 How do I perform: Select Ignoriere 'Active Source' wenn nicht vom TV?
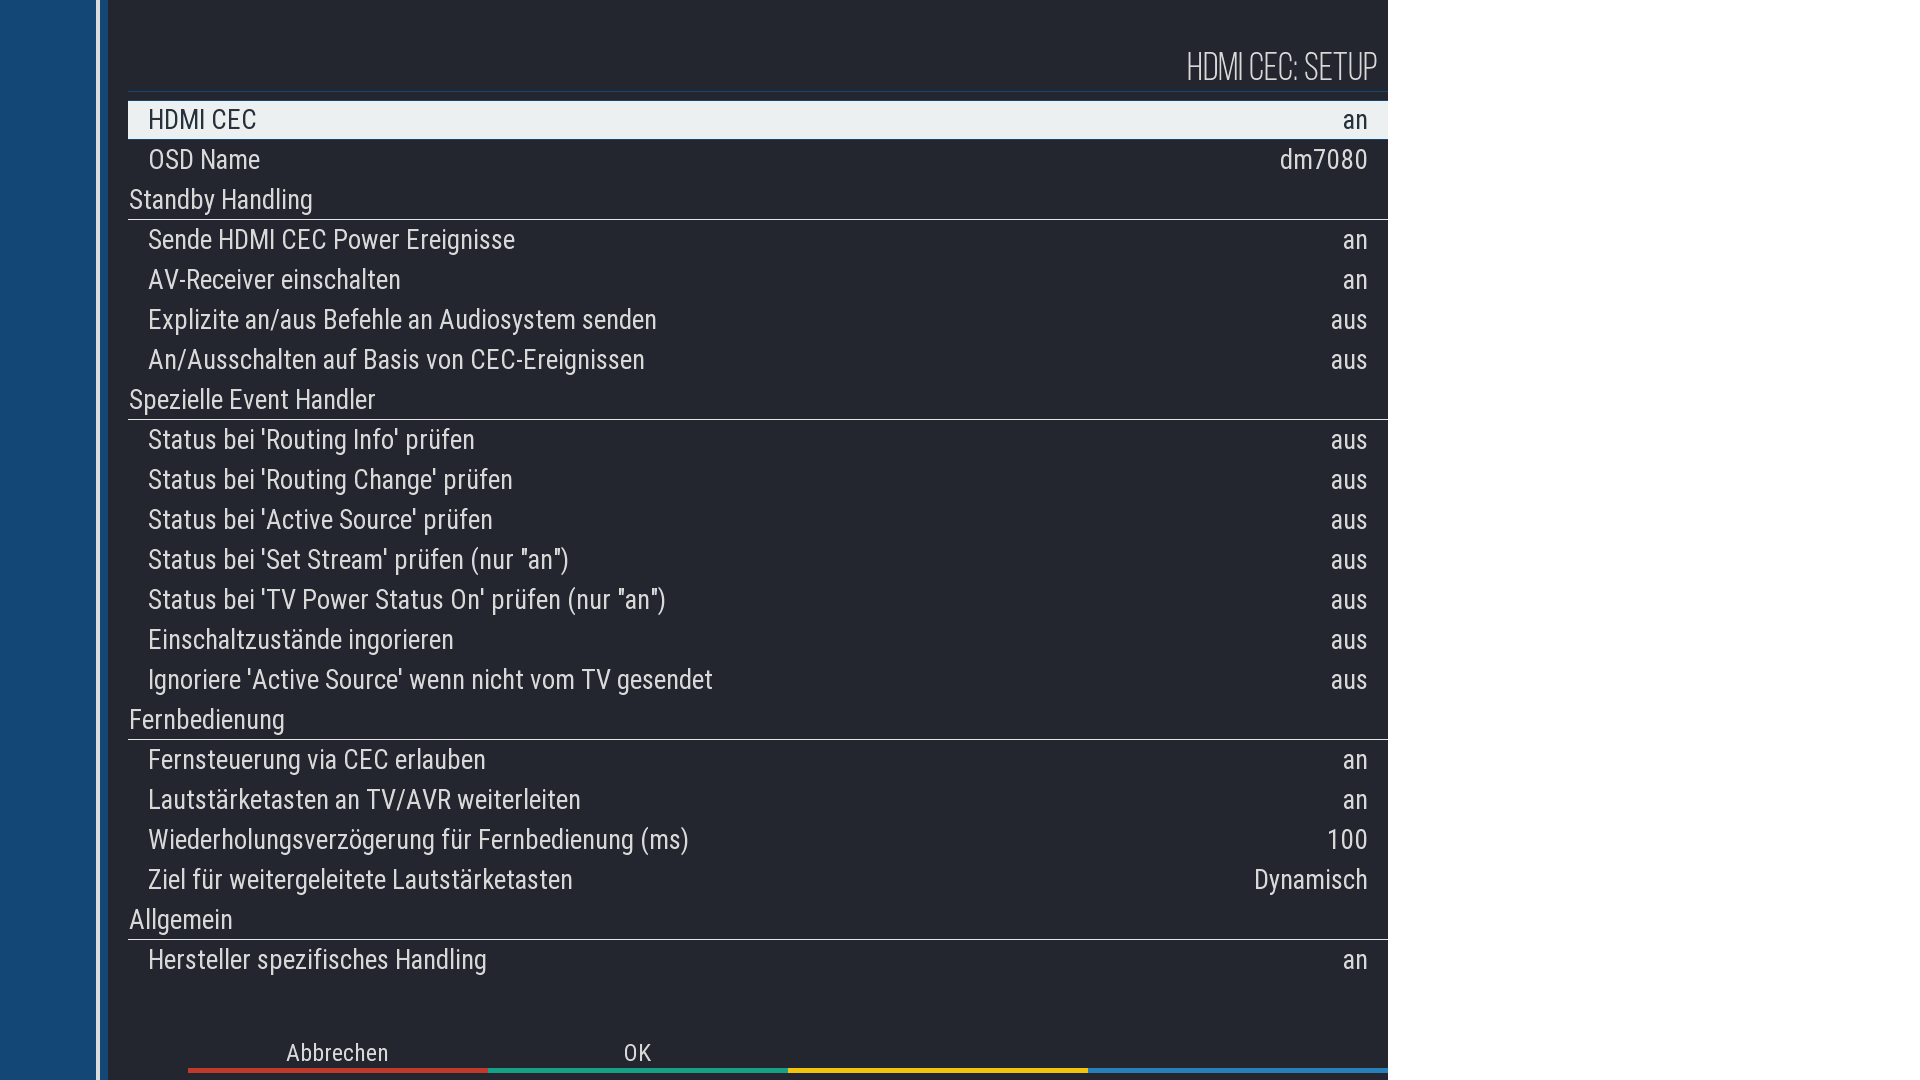[757, 680]
